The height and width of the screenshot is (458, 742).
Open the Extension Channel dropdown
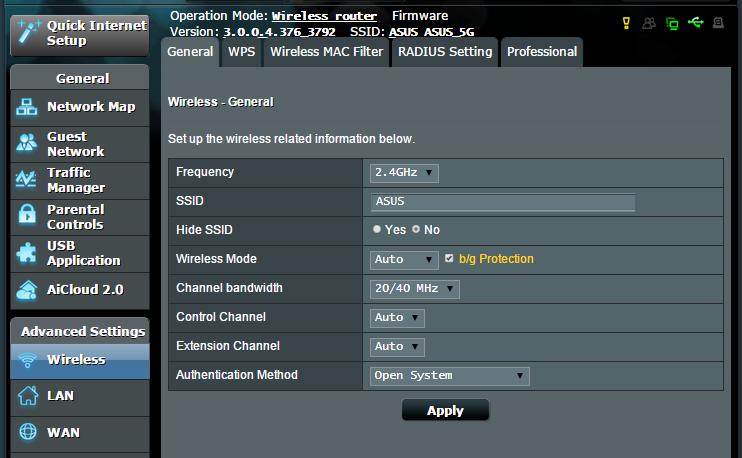(x=397, y=347)
